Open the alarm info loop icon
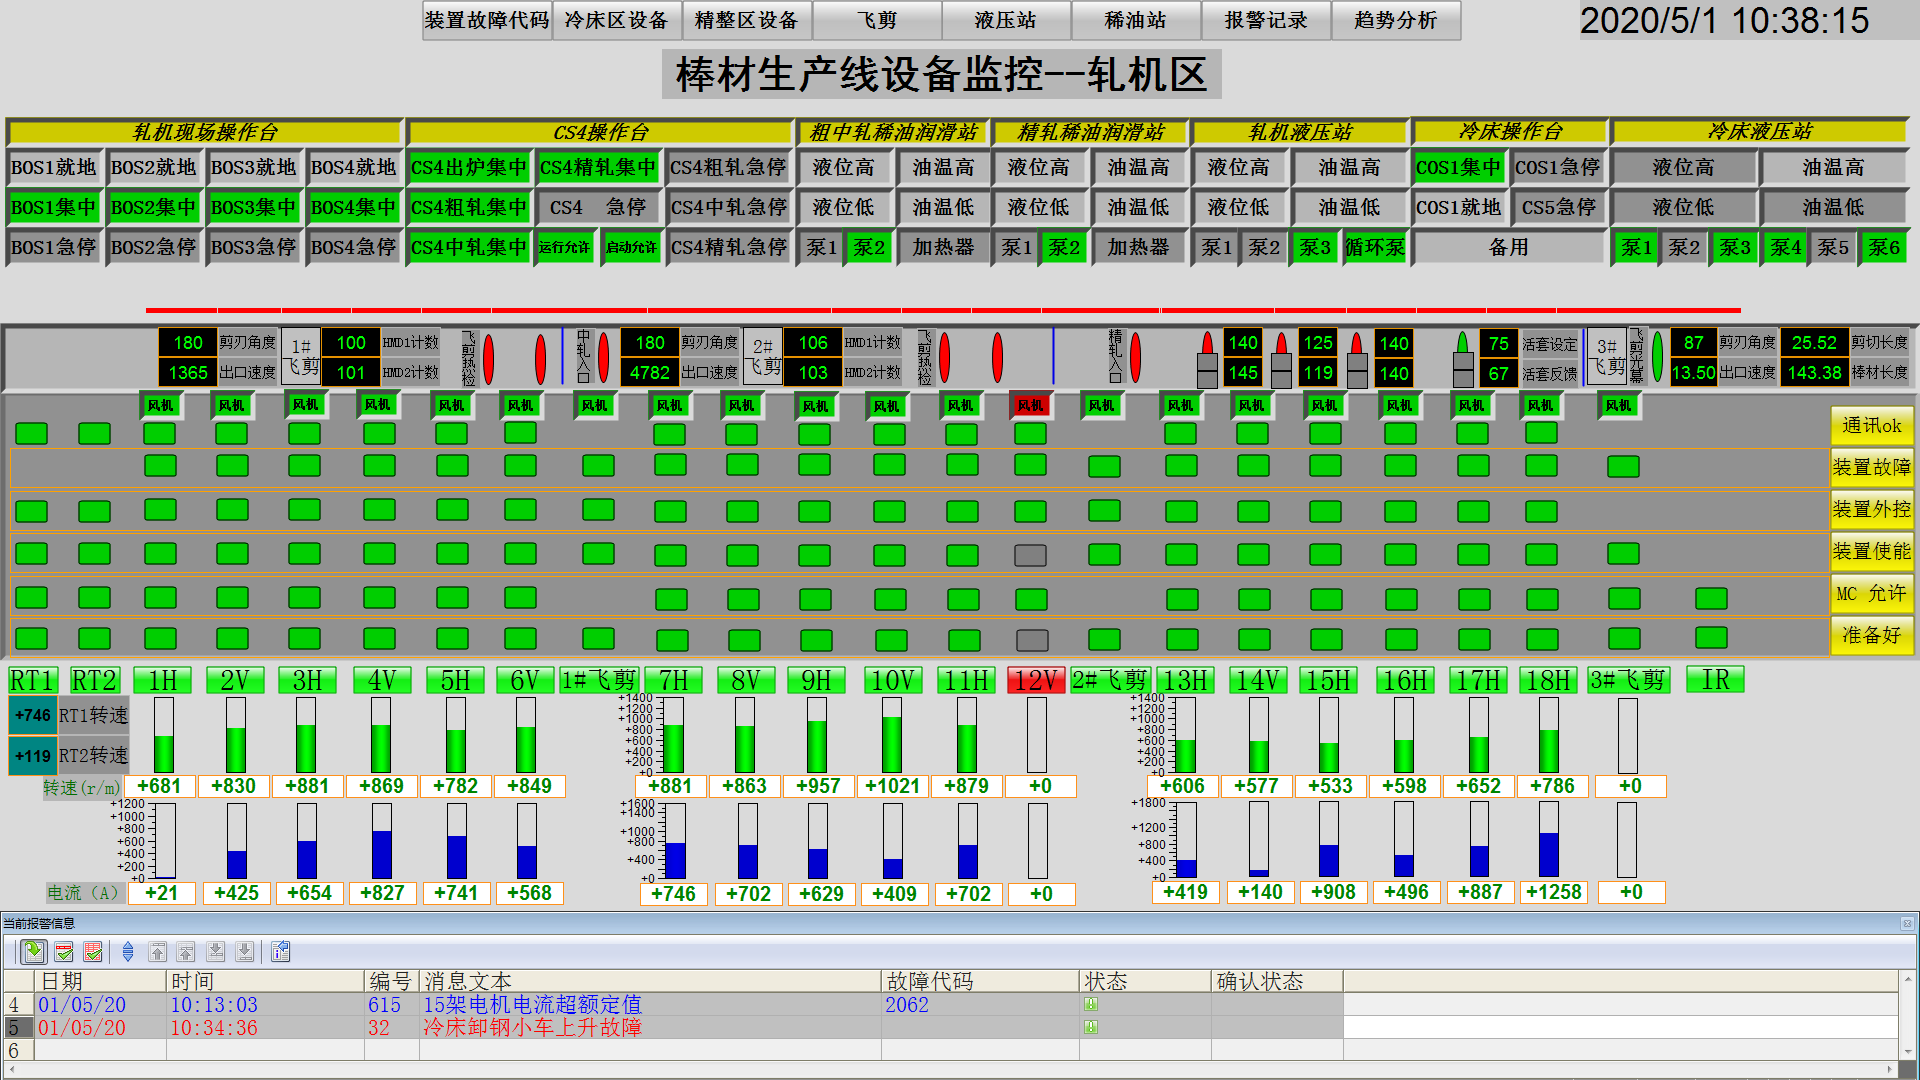 coord(281,951)
